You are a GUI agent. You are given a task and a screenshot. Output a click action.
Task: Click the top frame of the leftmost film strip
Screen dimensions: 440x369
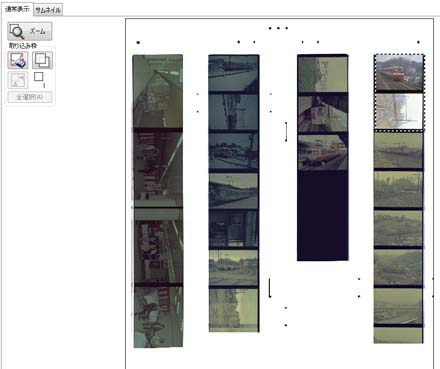158,91
